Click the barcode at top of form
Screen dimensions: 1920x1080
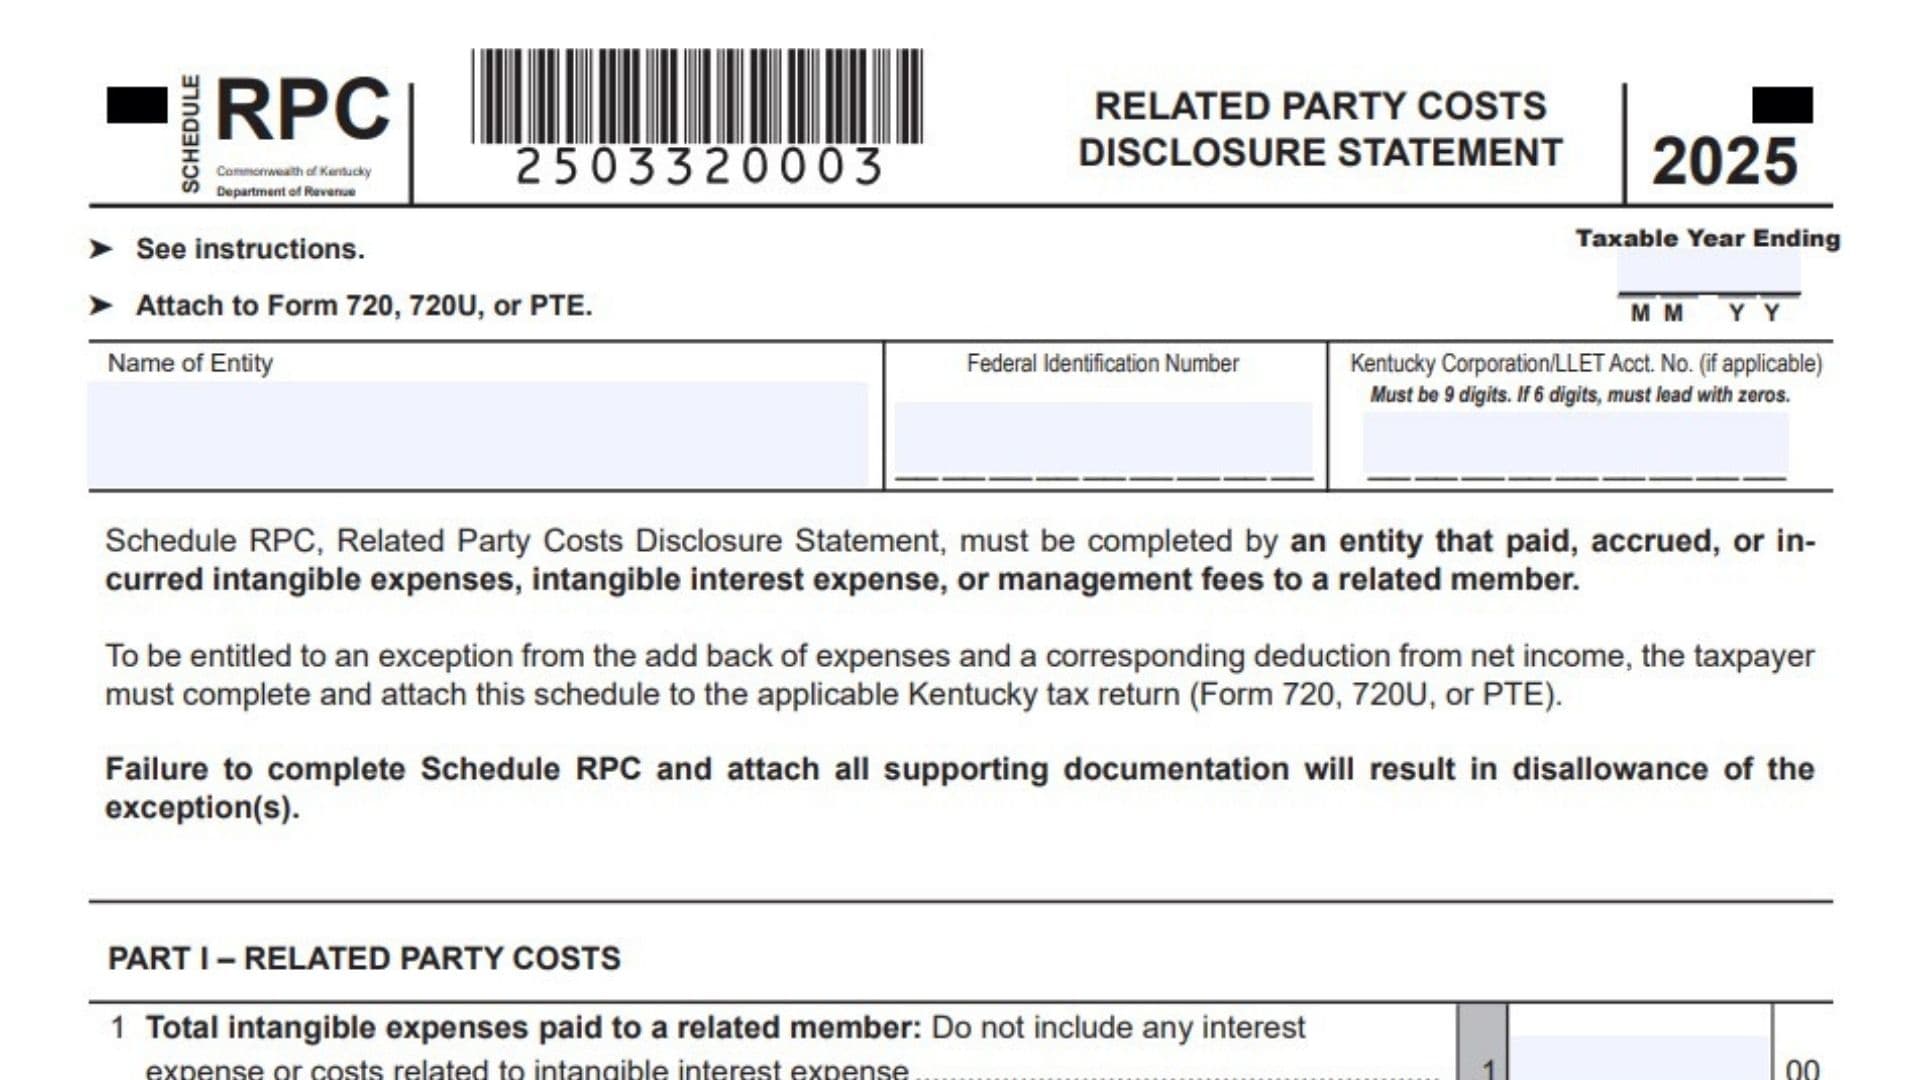[697, 96]
